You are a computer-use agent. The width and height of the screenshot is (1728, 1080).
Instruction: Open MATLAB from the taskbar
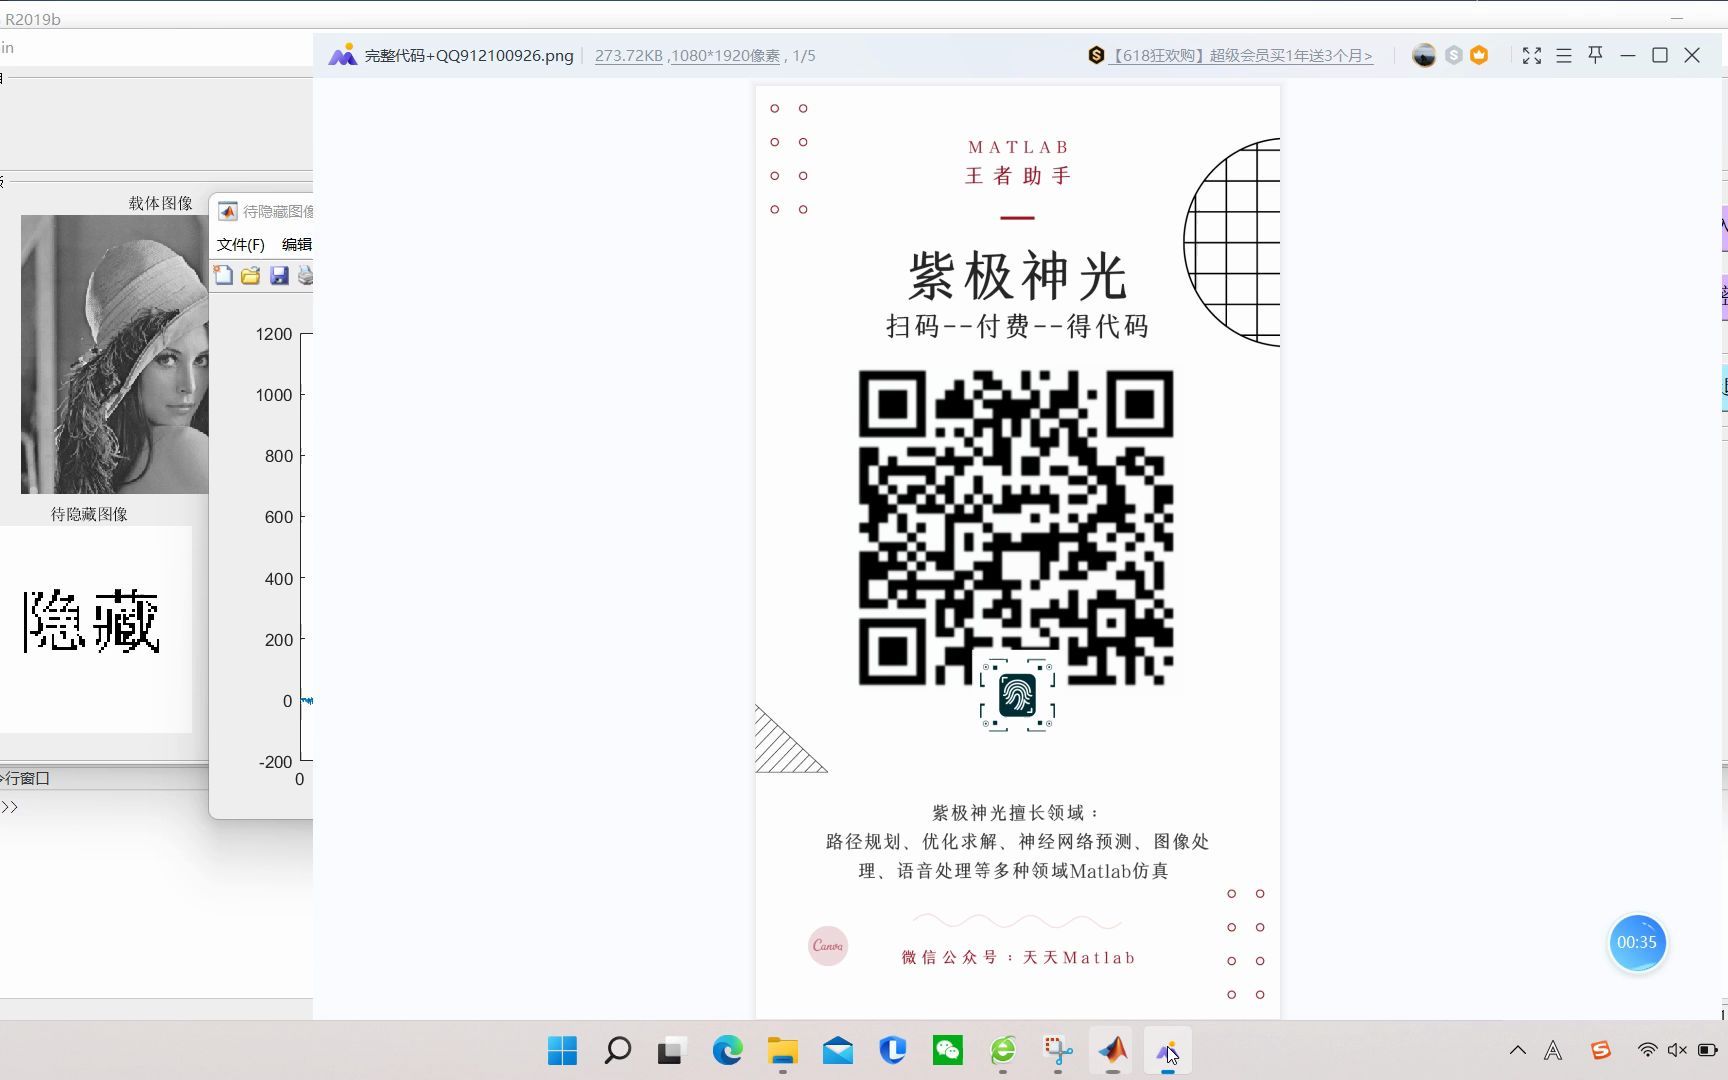tap(1114, 1051)
